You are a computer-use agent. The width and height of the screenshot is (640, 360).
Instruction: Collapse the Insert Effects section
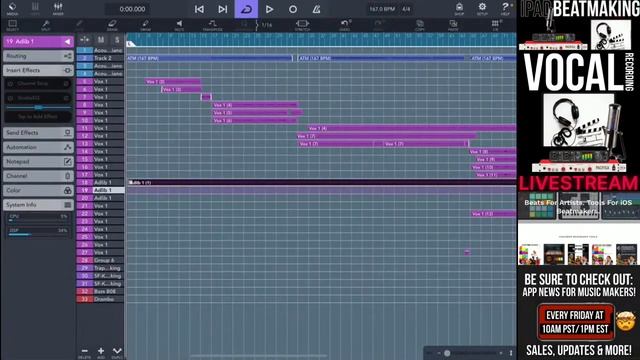(38, 70)
